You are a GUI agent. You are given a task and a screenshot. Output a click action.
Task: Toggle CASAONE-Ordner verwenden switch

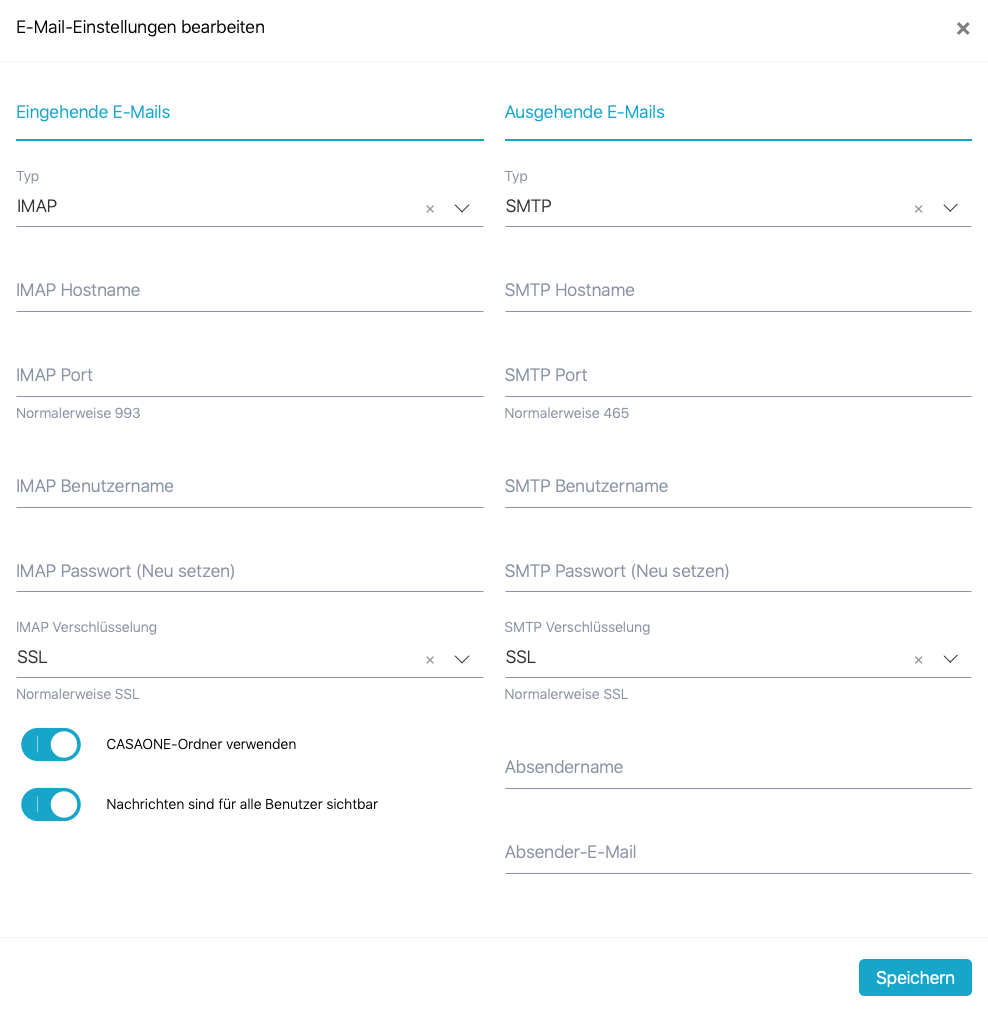tap(51, 745)
